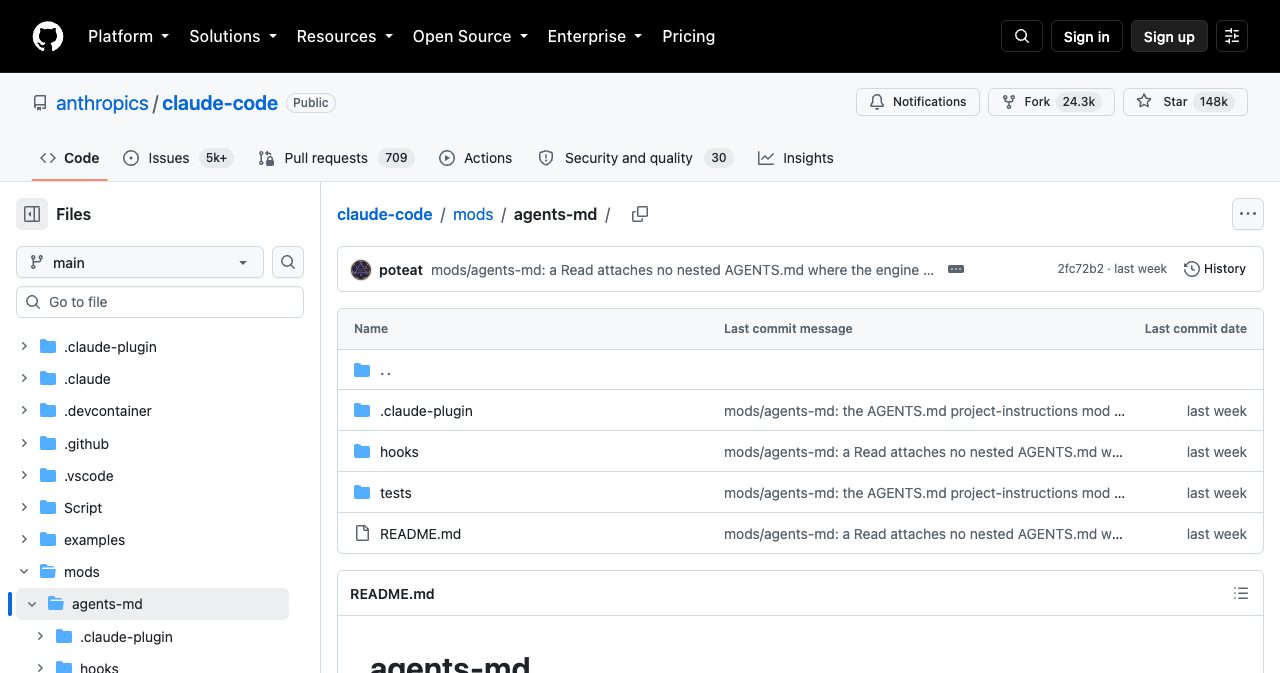Collapse the file tree side panel icon
This screenshot has height=673, width=1280.
(x=32, y=214)
